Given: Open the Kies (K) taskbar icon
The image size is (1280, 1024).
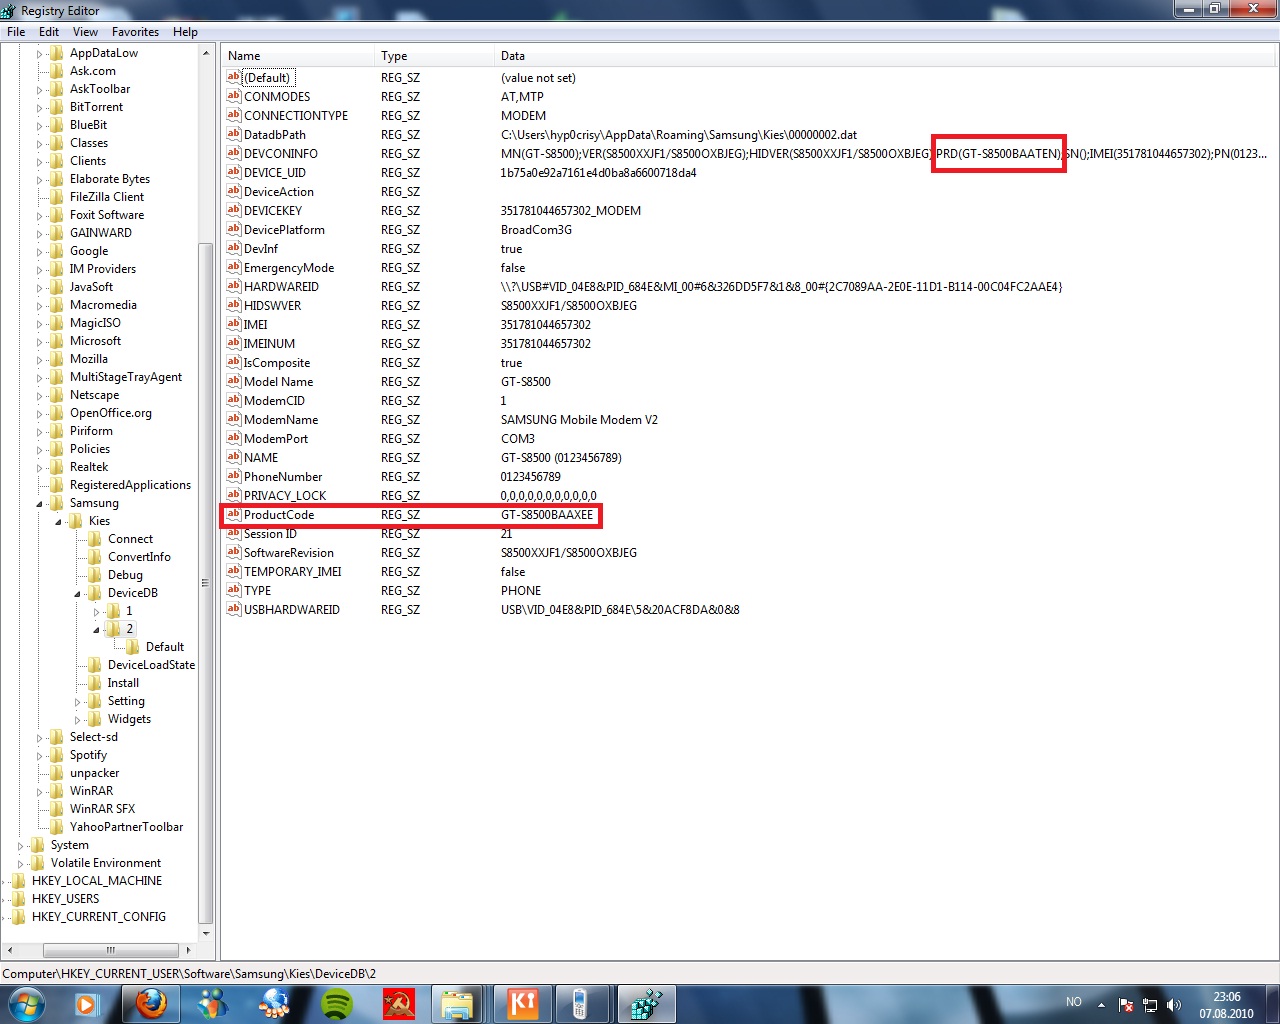Looking at the screenshot, I should coord(523,1003).
